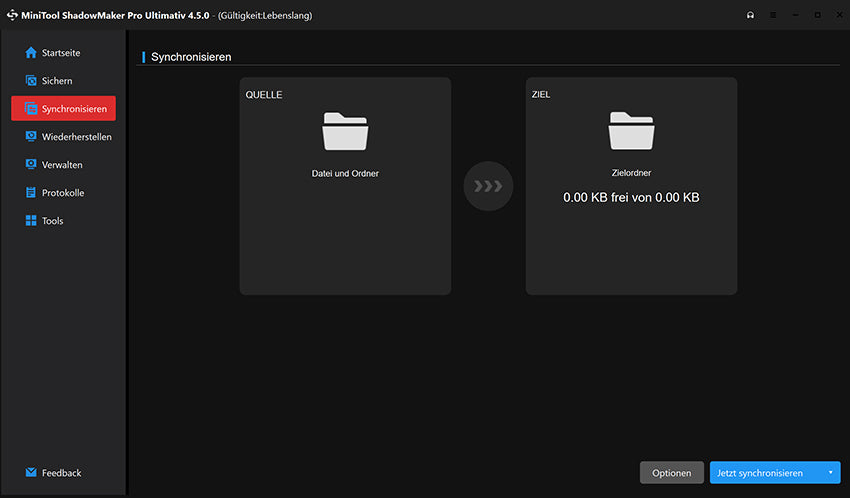The width and height of the screenshot is (850, 498).
Task: Open Feedback via envelope icon
Action: point(31,472)
